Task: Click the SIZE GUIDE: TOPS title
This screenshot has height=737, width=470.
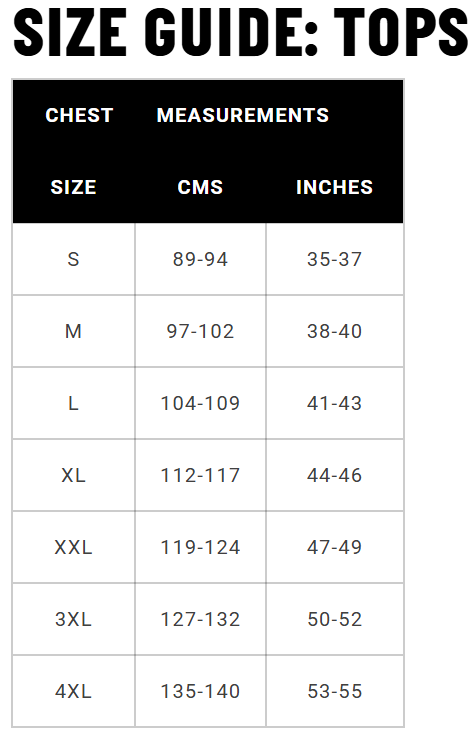Action: click(x=241, y=32)
